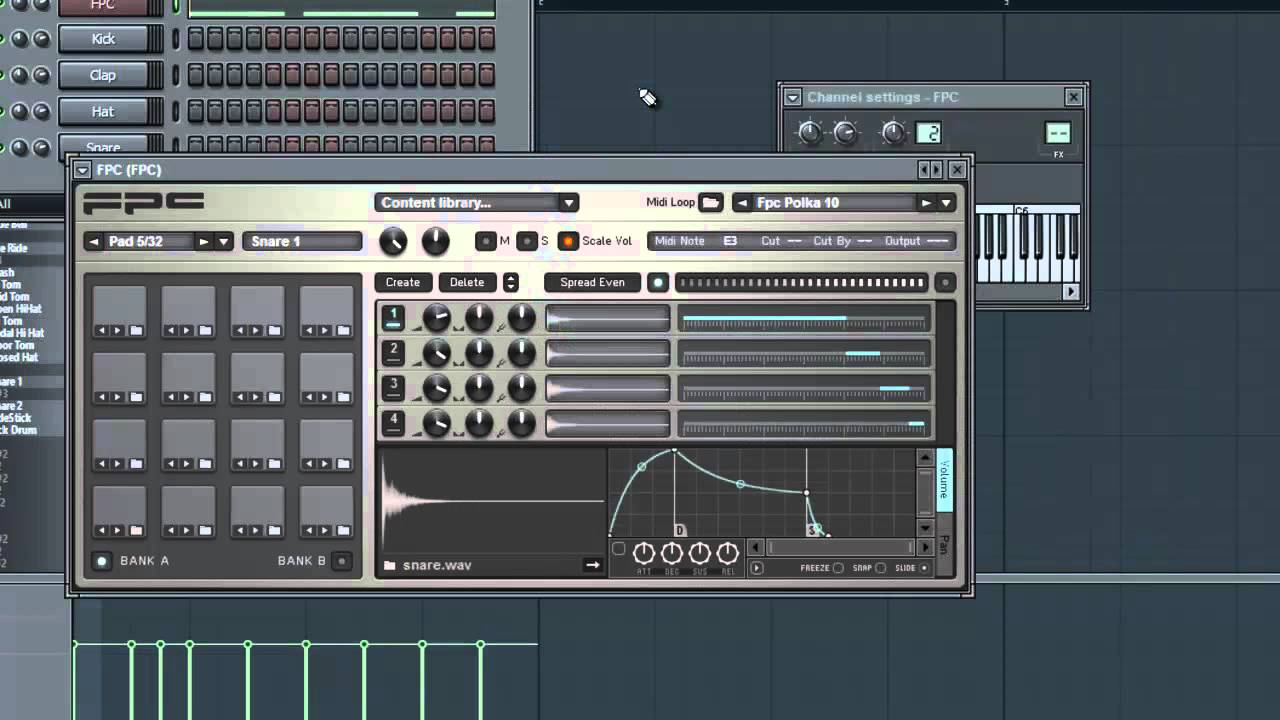Image resolution: width=1280 pixels, height=720 pixels.
Task: Select layer 1 button
Action: (x=394, y=318)
